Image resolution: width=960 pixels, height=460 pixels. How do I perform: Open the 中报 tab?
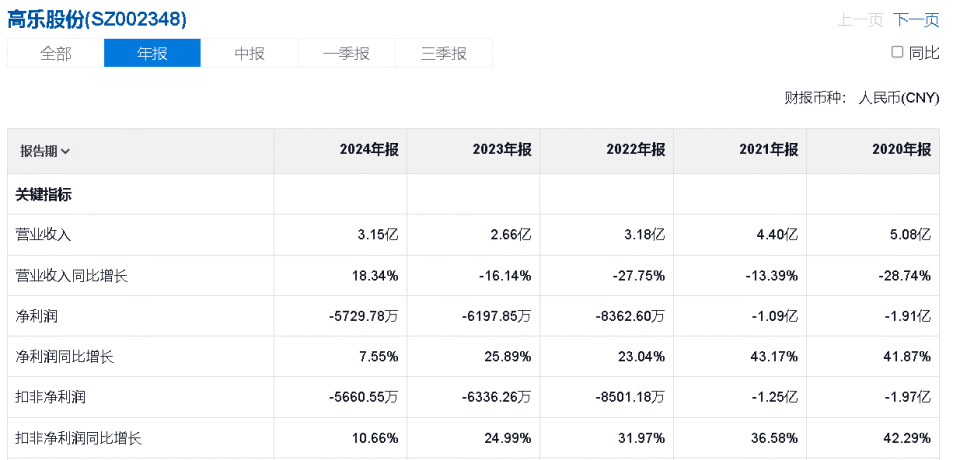pos(249,54)
